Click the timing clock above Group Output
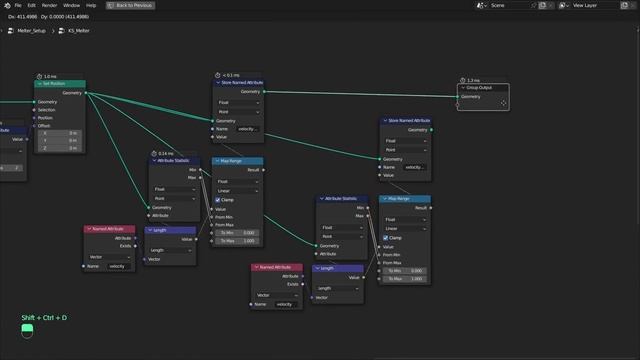 coord(462,80)
